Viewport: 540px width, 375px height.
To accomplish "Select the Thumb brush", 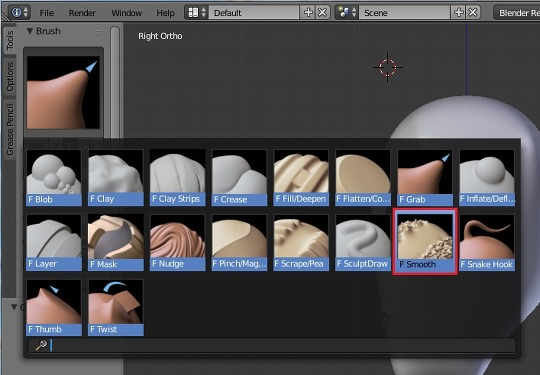I will (x=54, y=307).
